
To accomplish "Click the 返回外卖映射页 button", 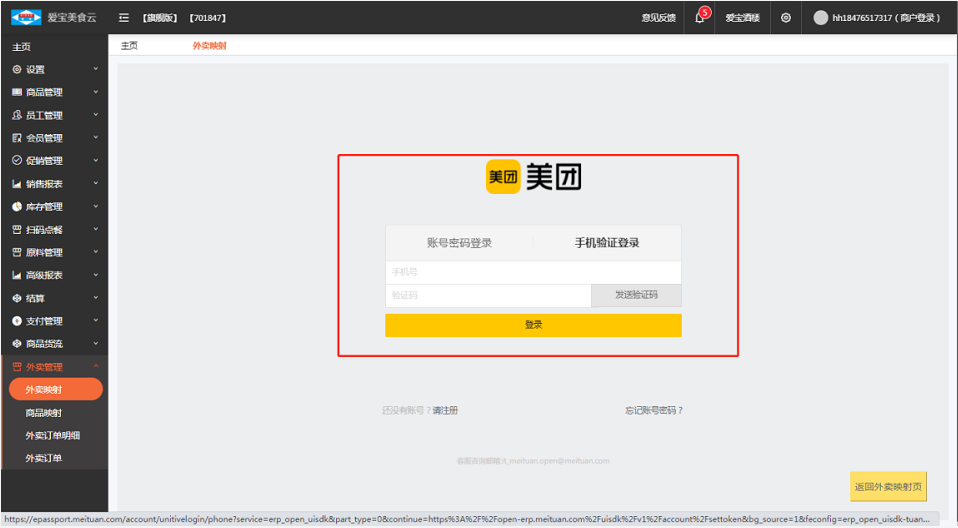I will 888,487.
